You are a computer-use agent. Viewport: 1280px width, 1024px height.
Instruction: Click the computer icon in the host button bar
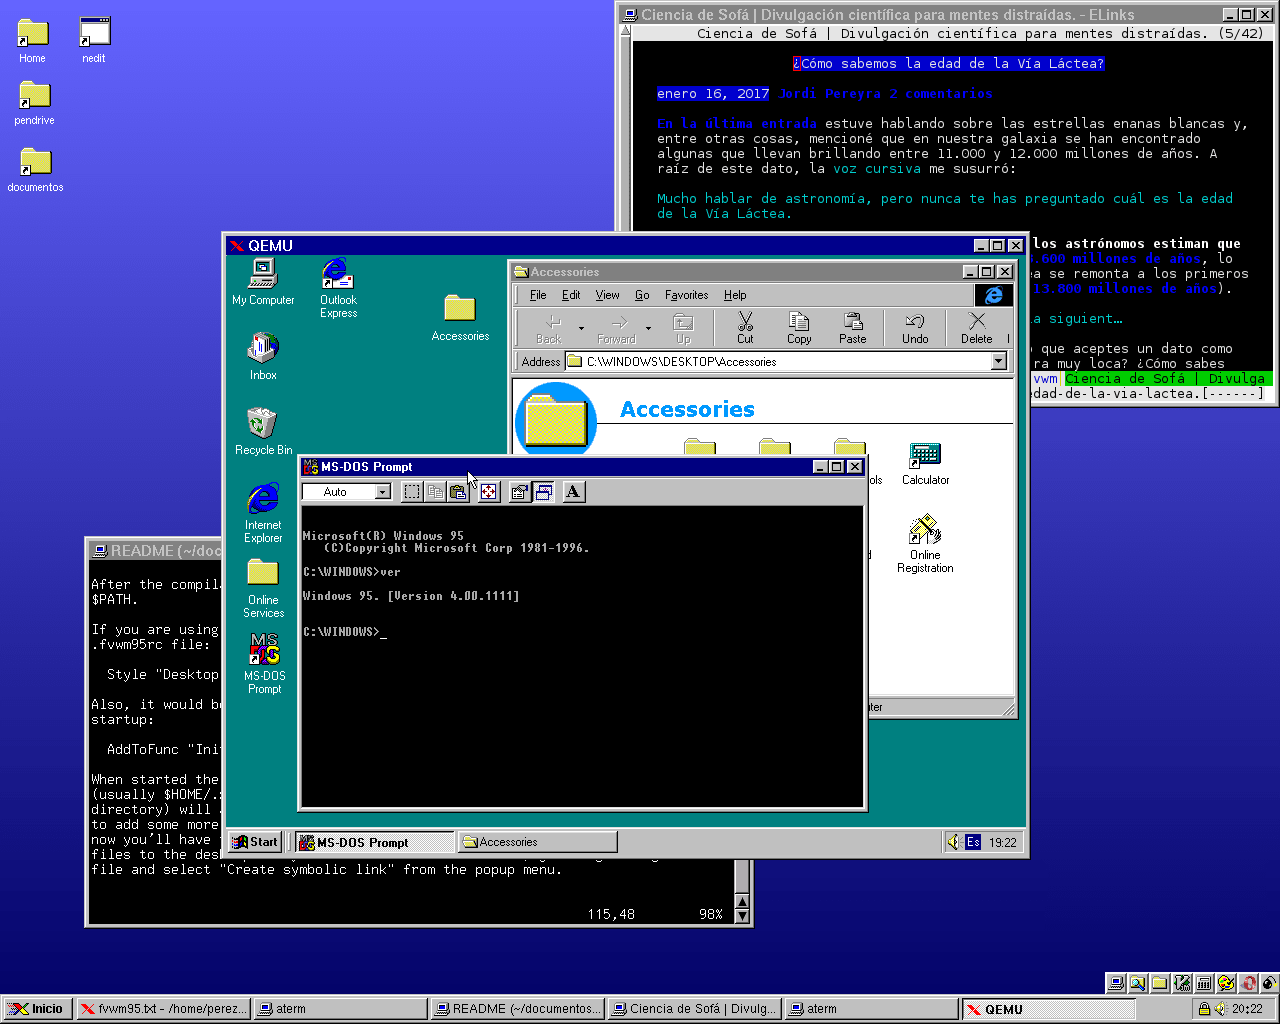click(1116, 983)
